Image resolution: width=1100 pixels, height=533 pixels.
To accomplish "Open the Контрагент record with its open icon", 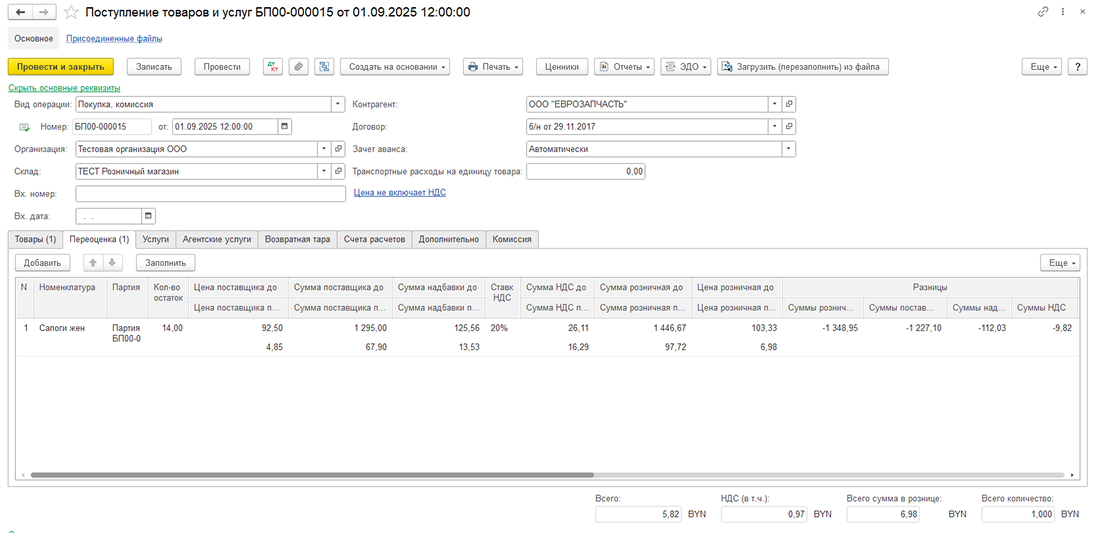I will (789, 104).
